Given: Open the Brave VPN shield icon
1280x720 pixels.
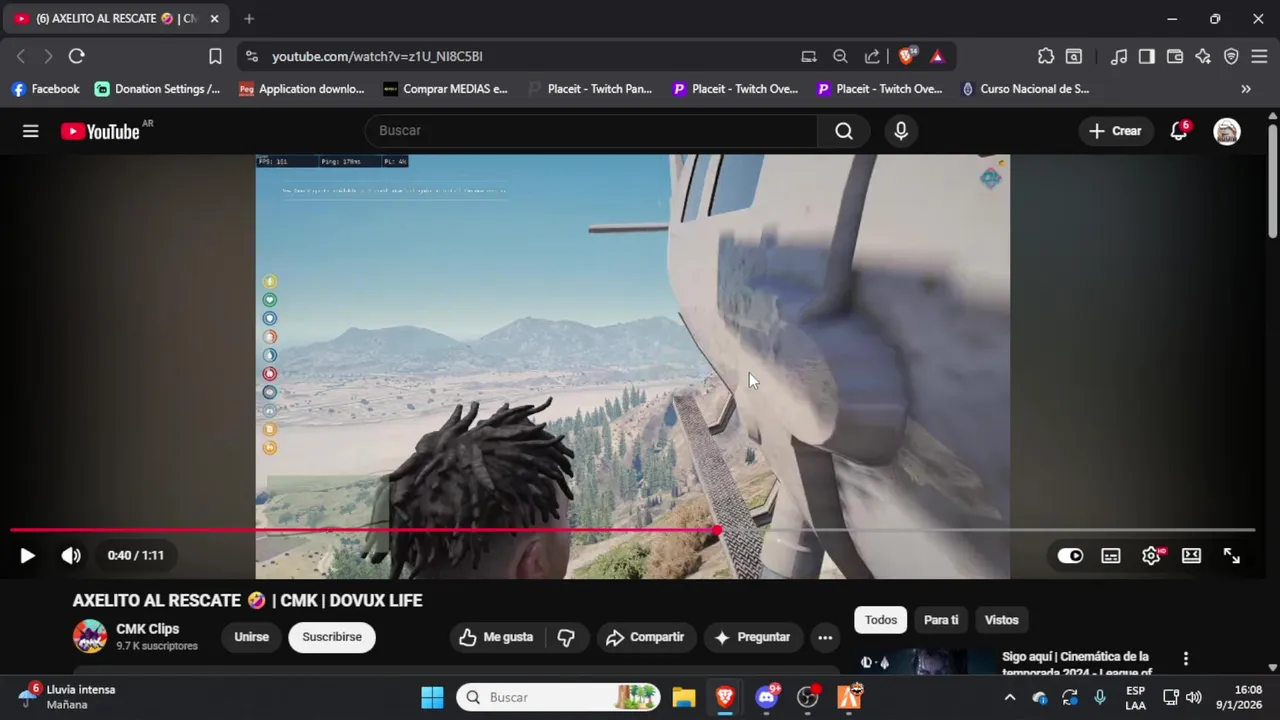Looking at the screenshot, I should (1231, 57).
